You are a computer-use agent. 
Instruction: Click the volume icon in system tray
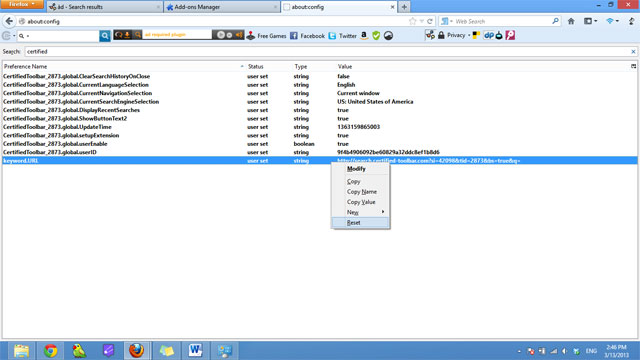564,351
